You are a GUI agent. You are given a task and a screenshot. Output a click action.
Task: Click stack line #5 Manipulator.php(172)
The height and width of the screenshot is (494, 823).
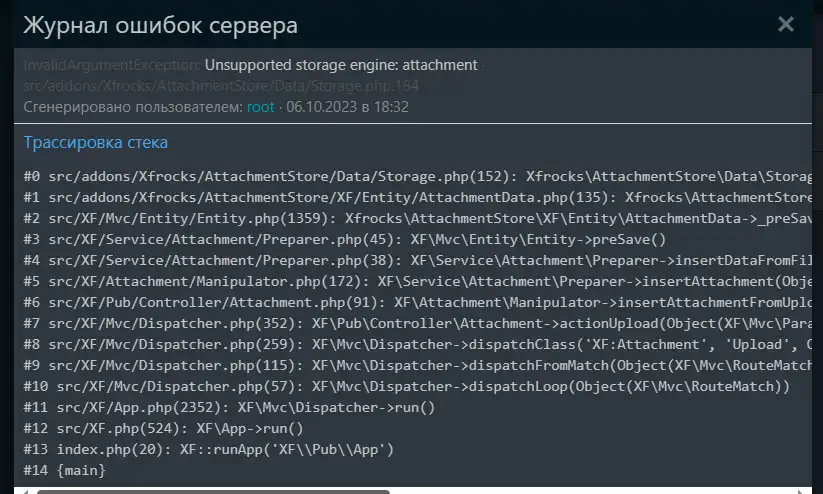coord(417,281)
